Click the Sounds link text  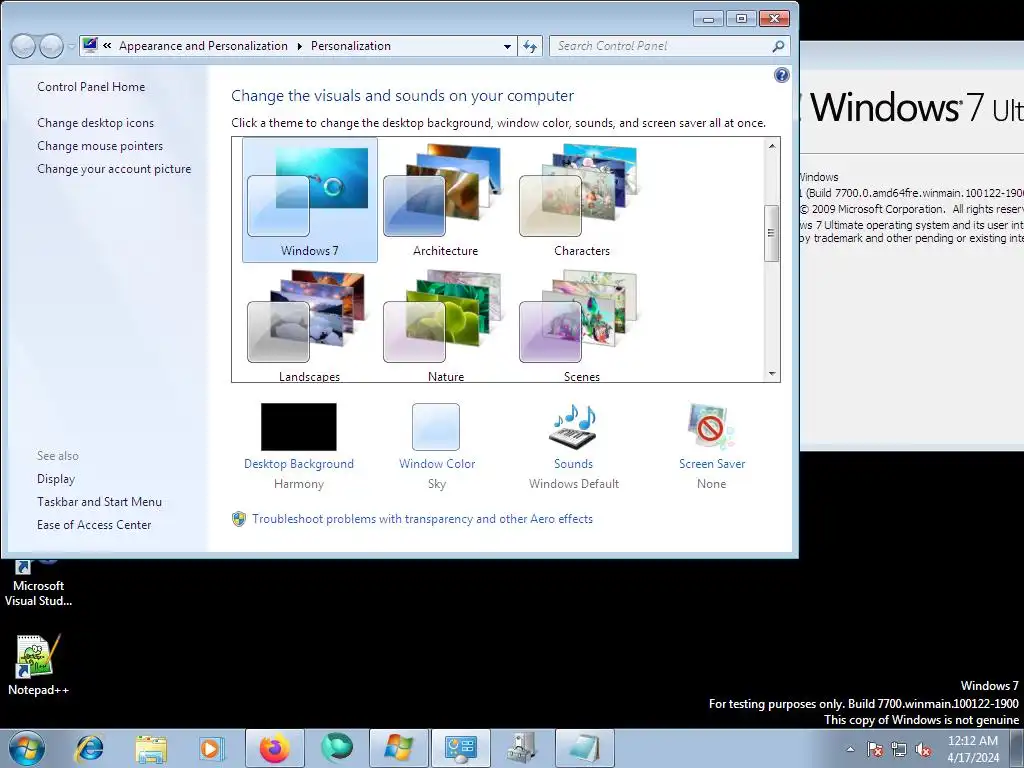coord(573,464)
